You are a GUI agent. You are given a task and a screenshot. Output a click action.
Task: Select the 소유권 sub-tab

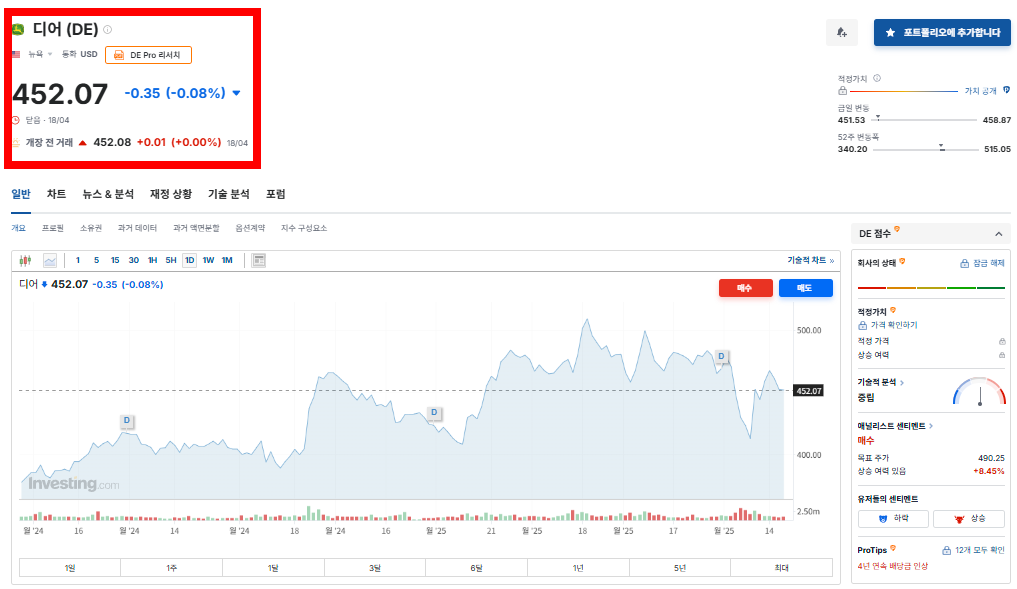click(x=91, y=228)
